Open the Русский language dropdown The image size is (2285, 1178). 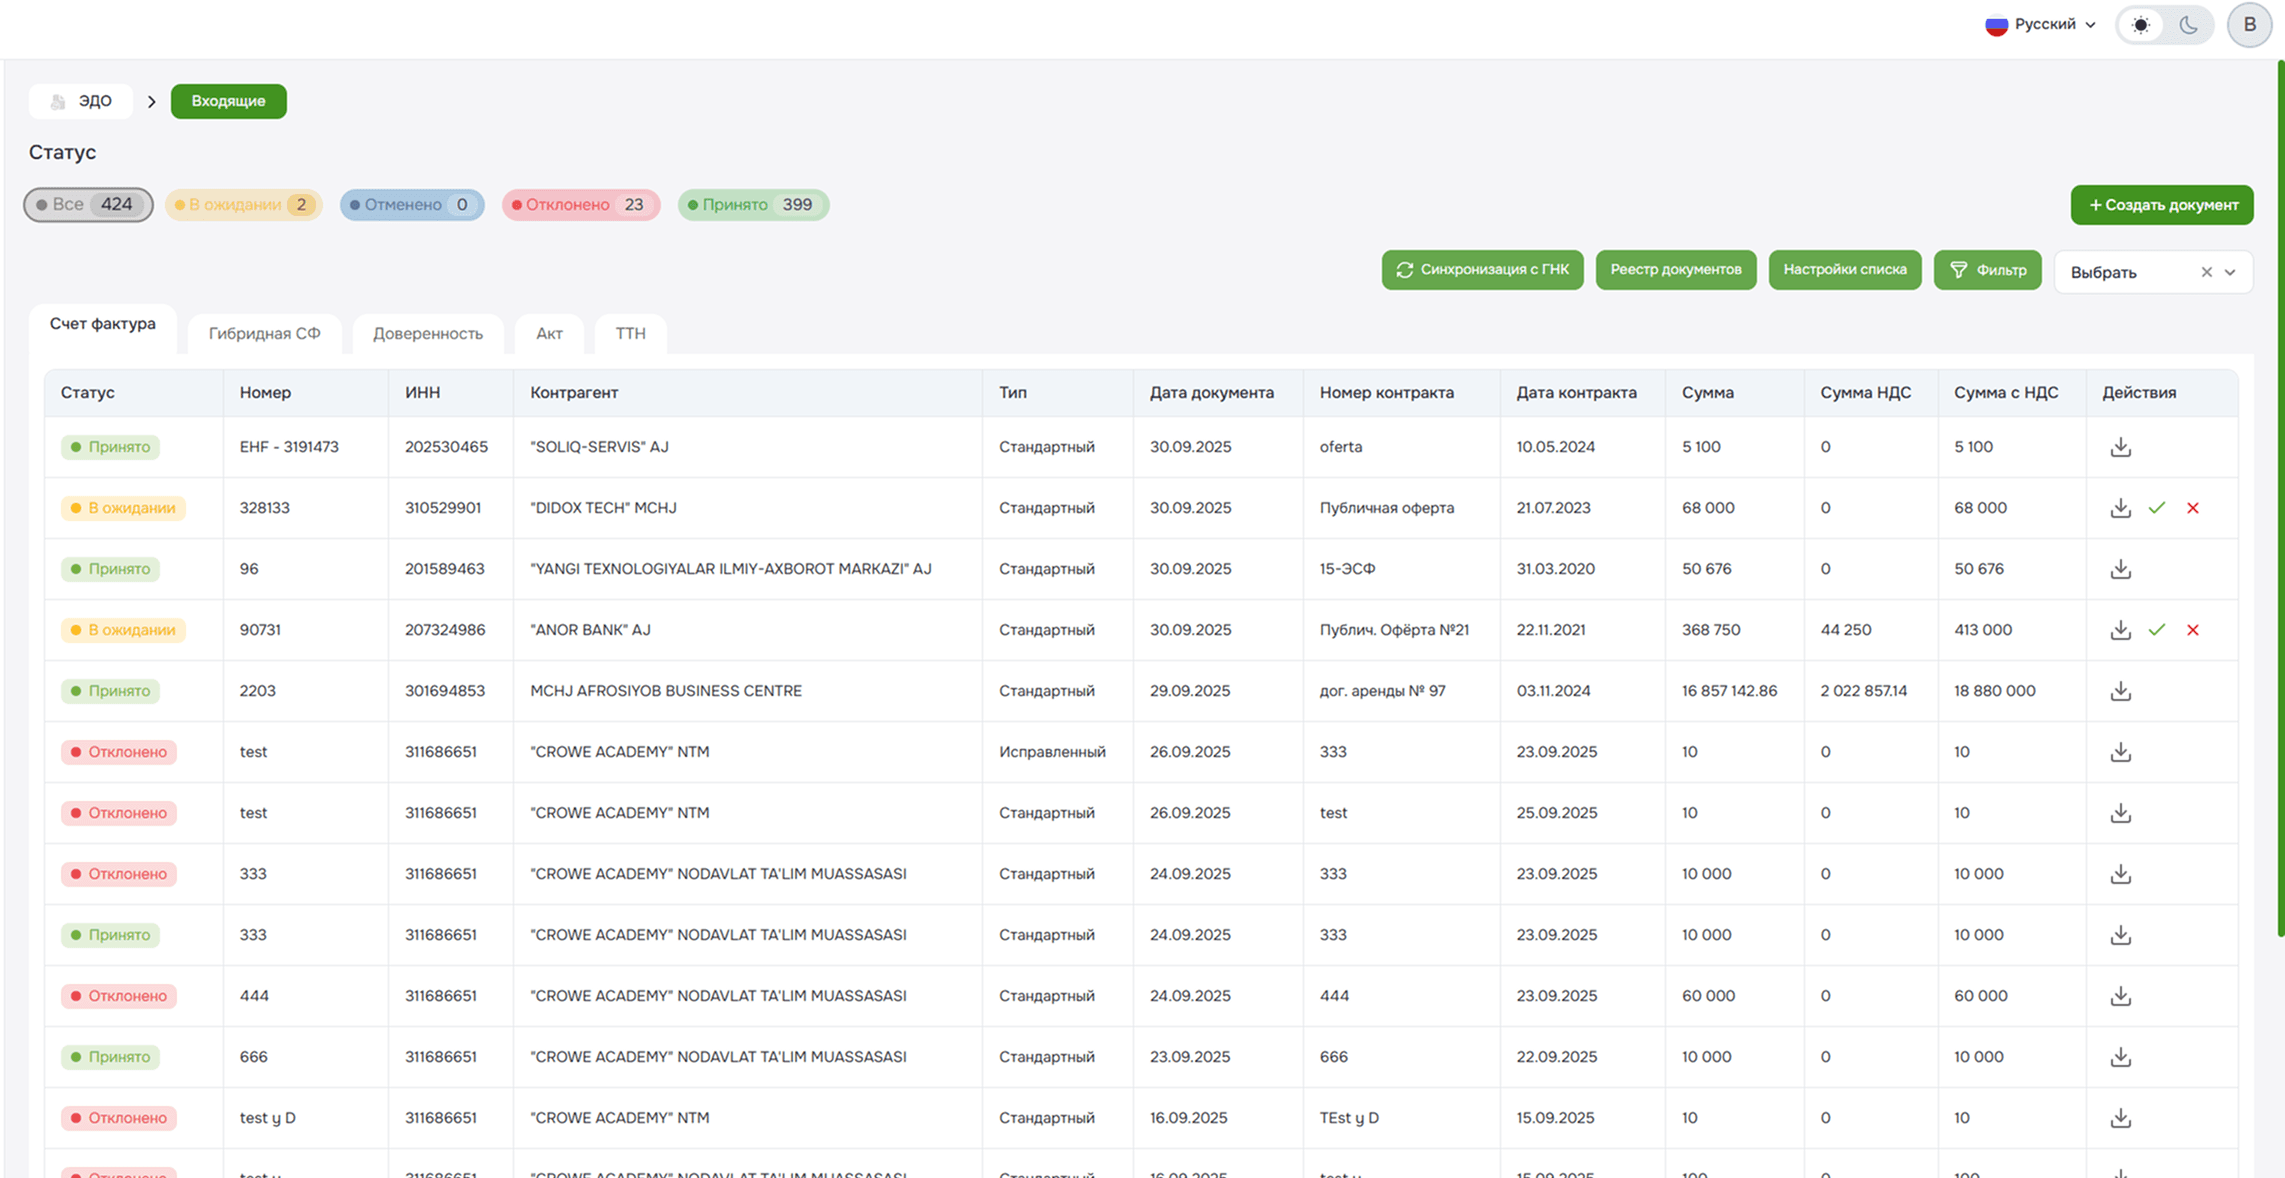(x=2041, y=25)
